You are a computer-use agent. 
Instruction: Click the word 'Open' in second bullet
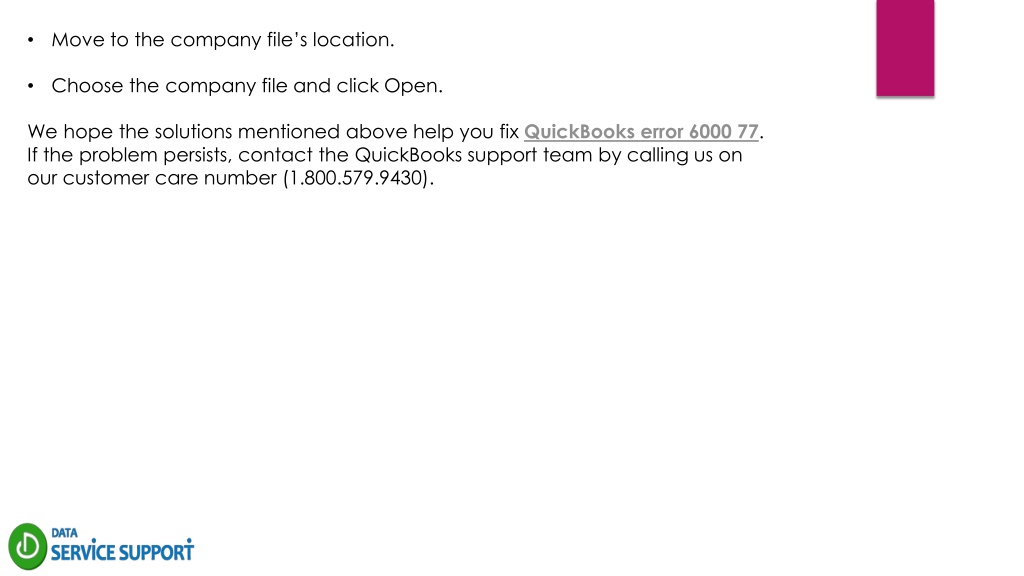[x=411, y=86]
